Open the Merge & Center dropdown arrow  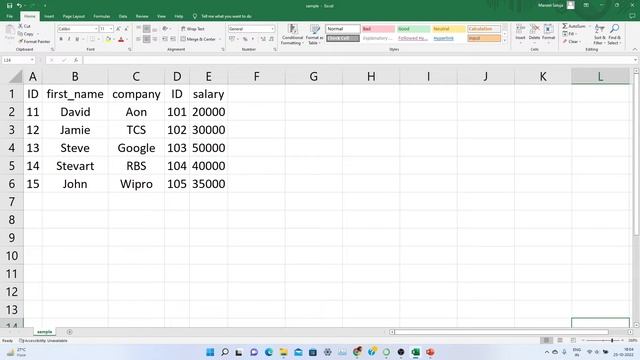(x=220, y=39)
